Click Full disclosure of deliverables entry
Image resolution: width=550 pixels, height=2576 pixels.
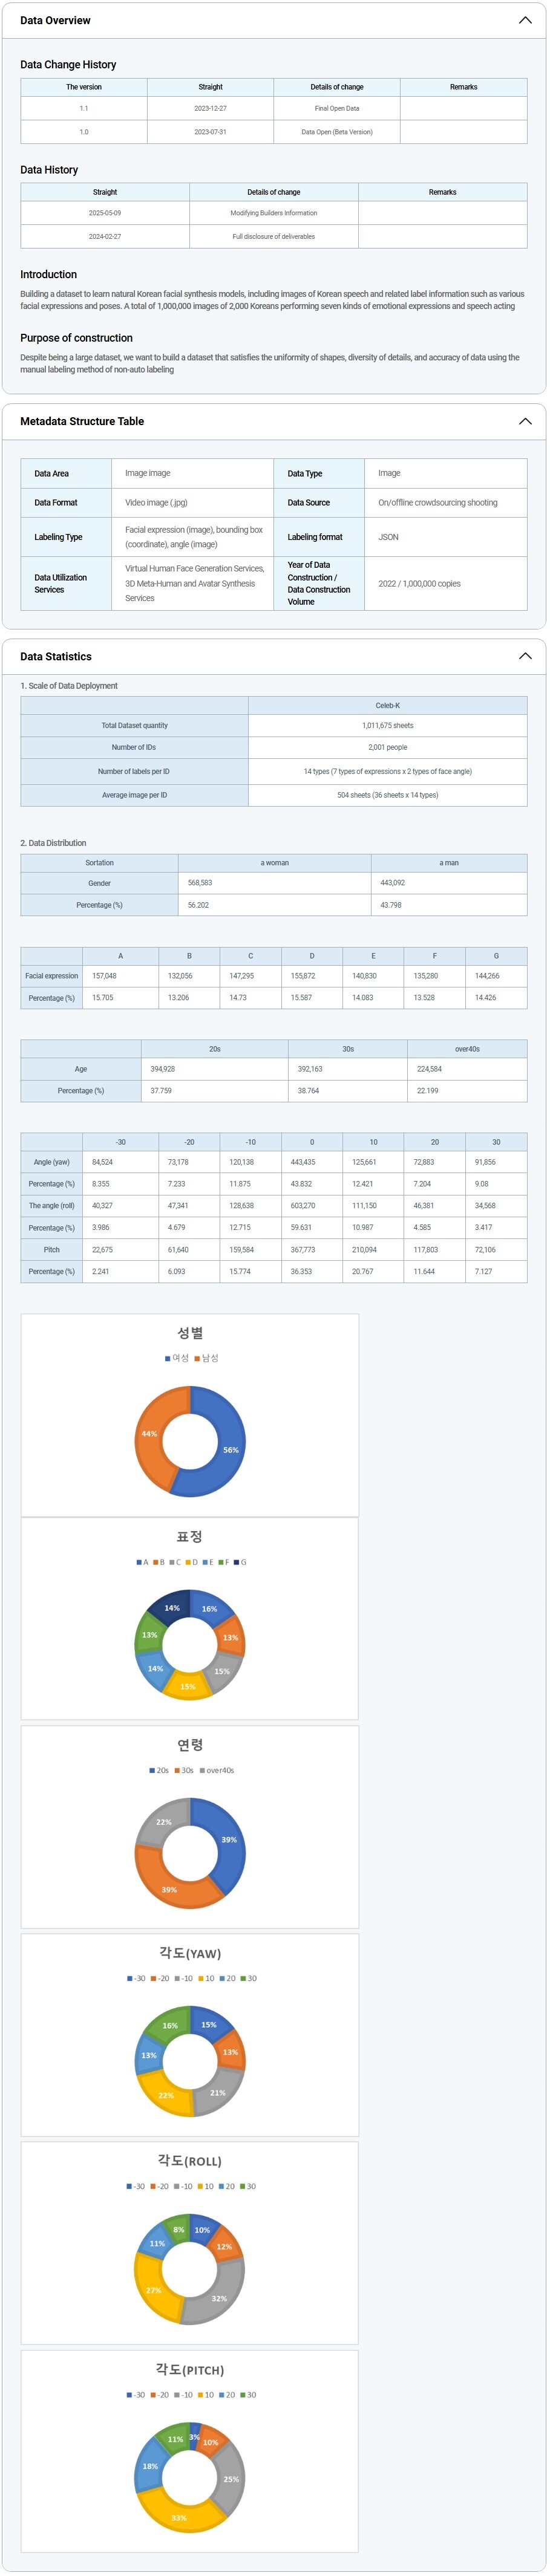click(x=273, y=237)
